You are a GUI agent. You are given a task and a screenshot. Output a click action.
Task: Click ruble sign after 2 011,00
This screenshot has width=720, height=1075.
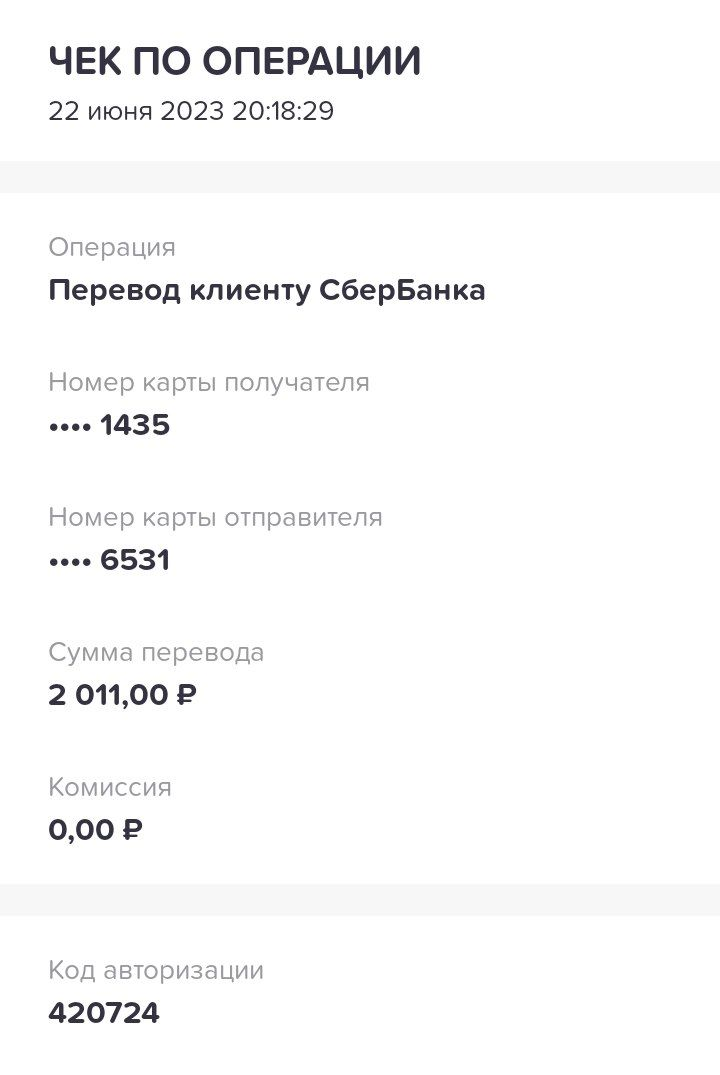tap(186, 695)
